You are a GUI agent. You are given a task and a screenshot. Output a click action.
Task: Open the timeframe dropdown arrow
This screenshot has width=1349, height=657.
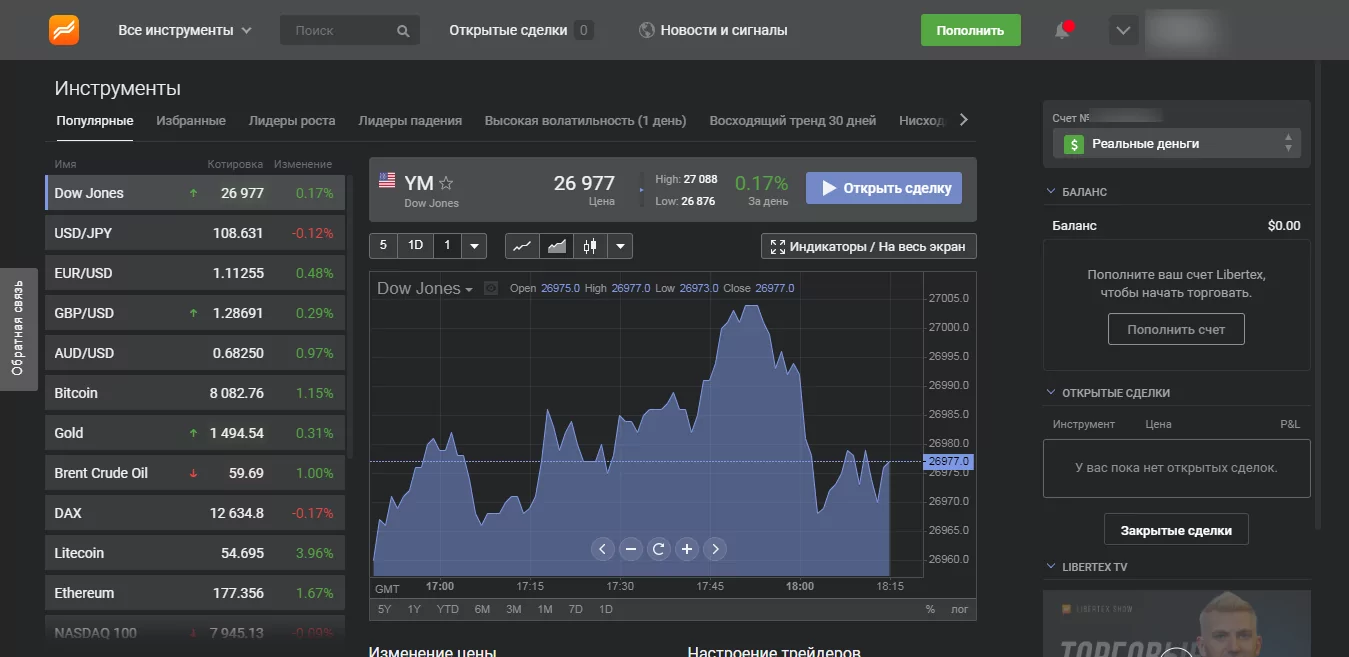[x=474, y=245]
